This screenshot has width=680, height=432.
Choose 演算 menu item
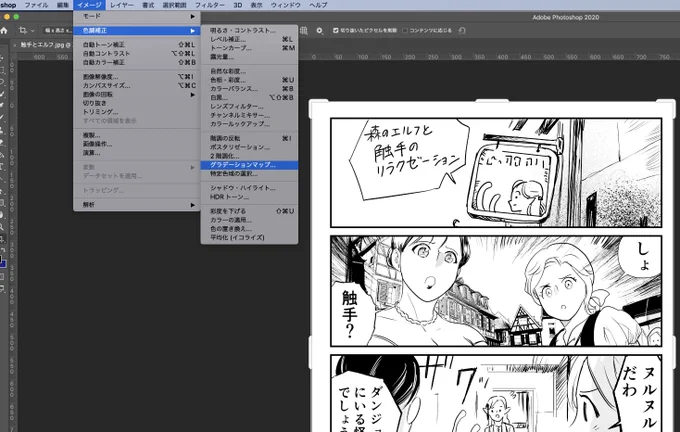click(x=137, y=153)
